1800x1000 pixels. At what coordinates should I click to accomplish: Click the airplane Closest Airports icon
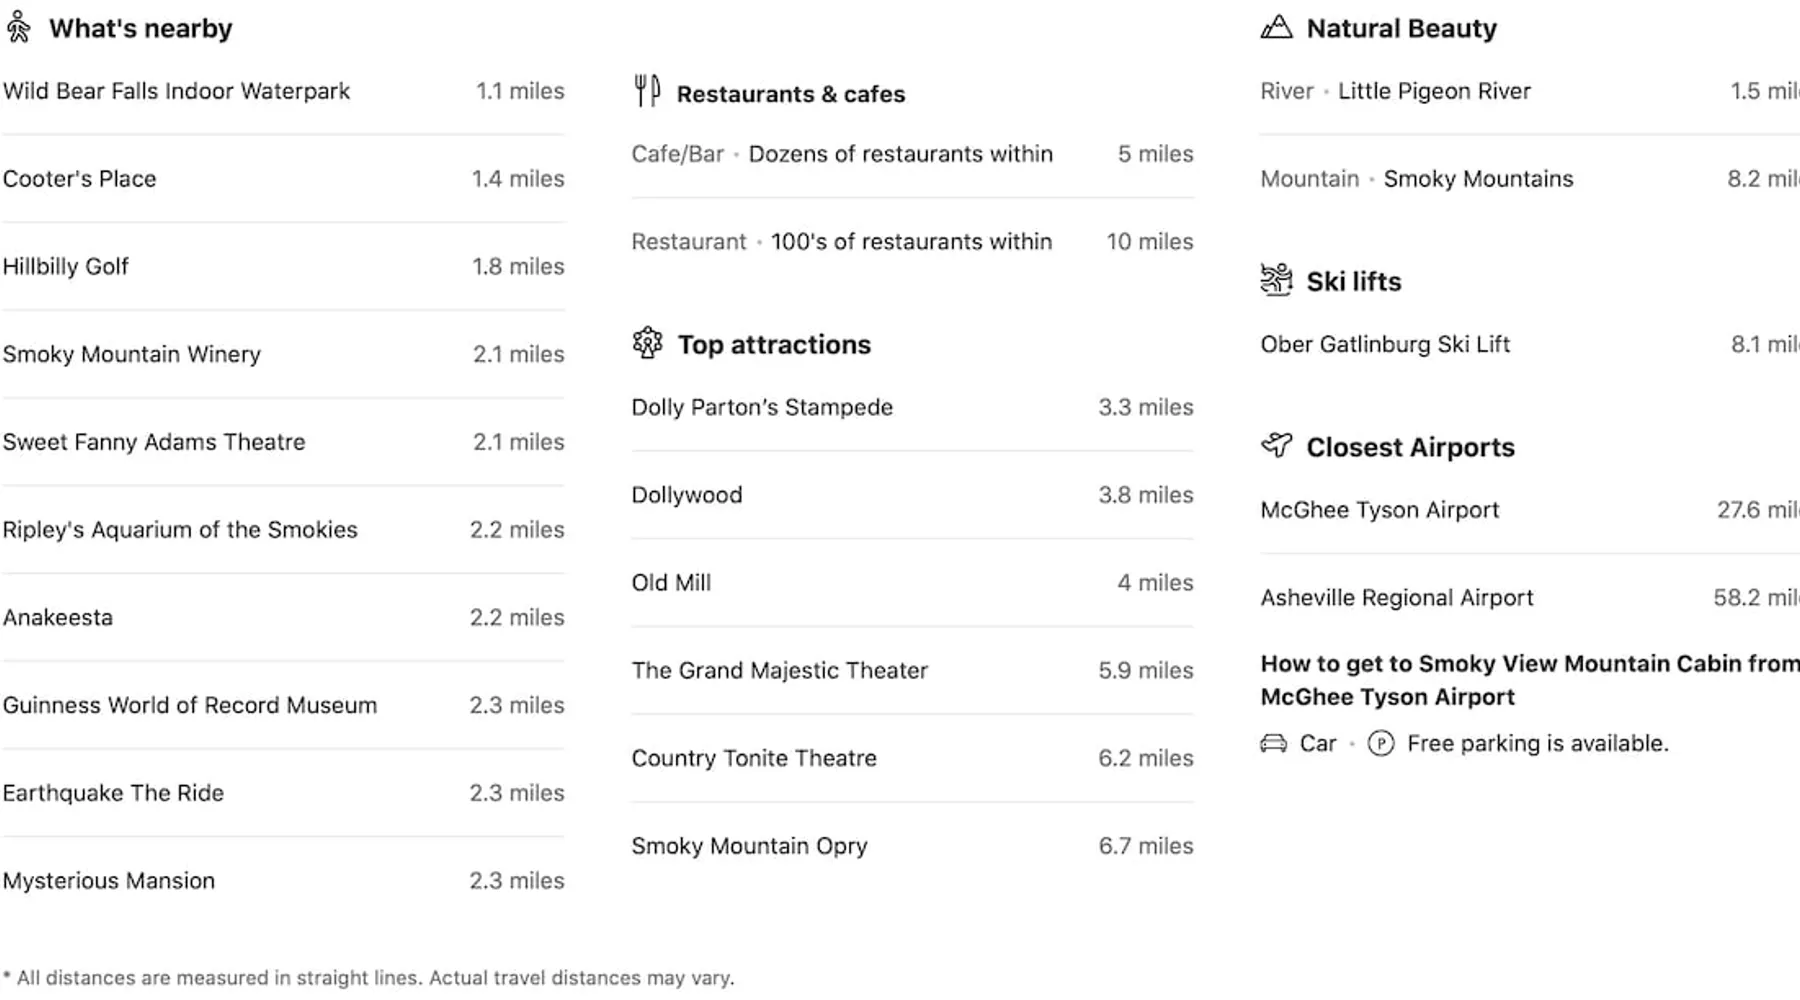[x=1276, y=445]
